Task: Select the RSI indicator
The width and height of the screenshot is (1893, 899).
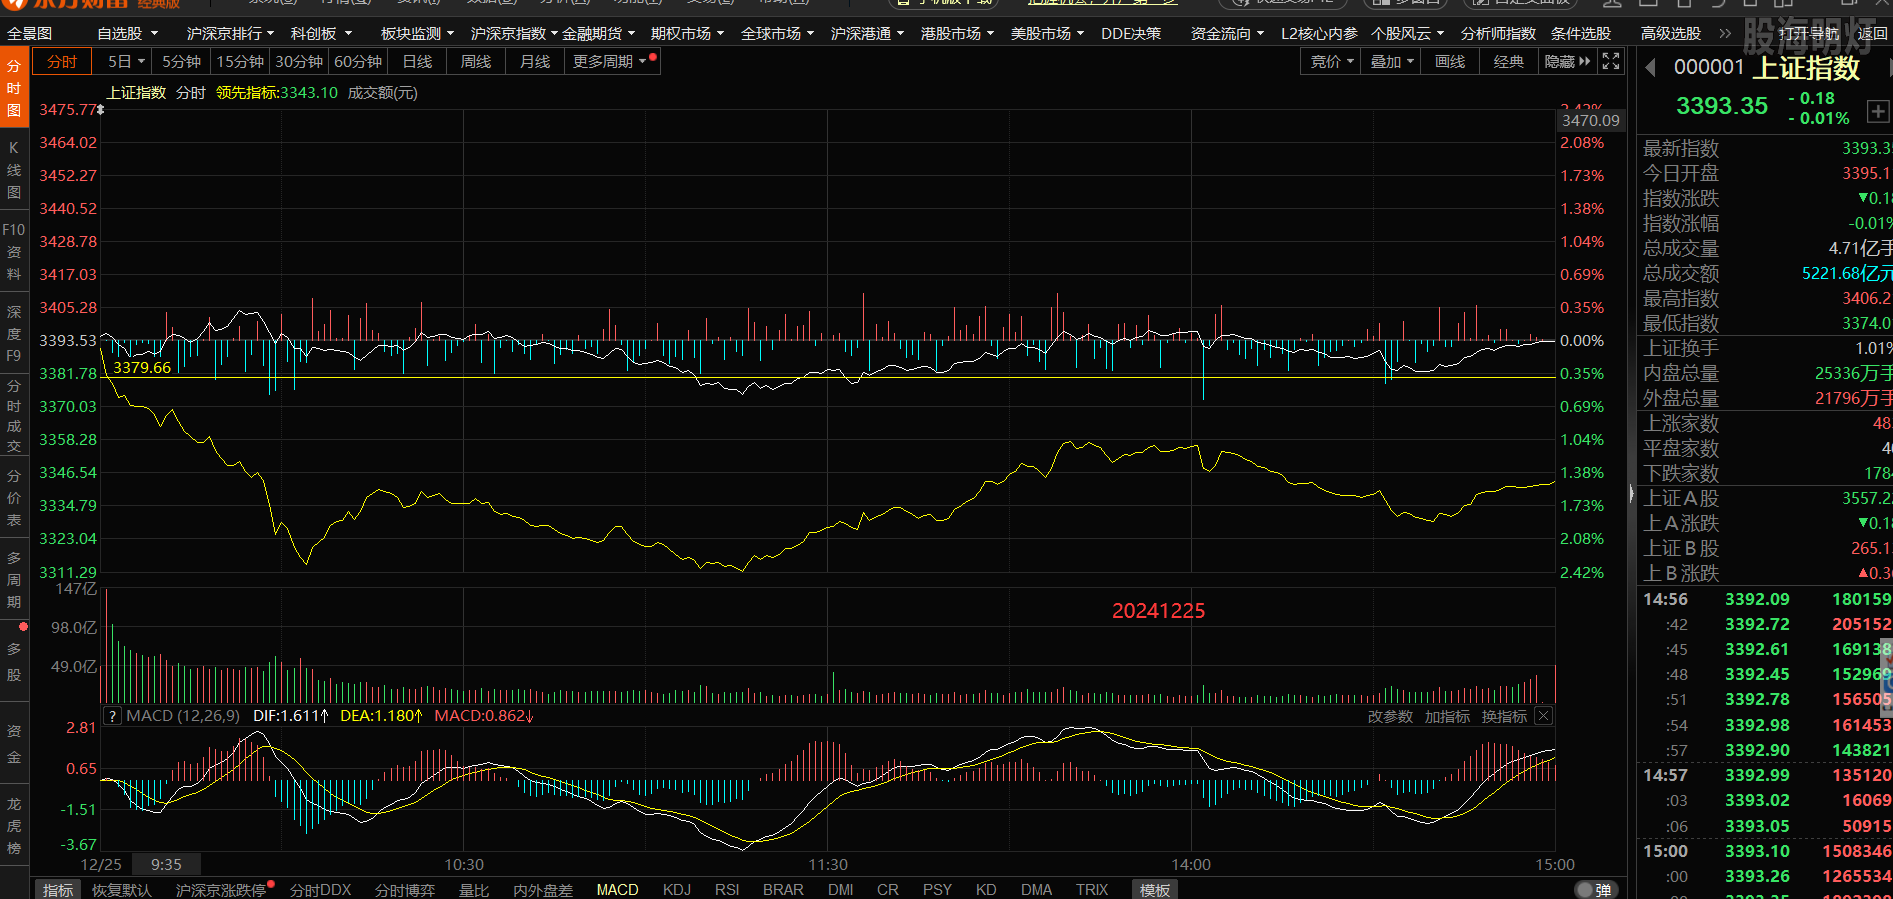Action: 727,890
